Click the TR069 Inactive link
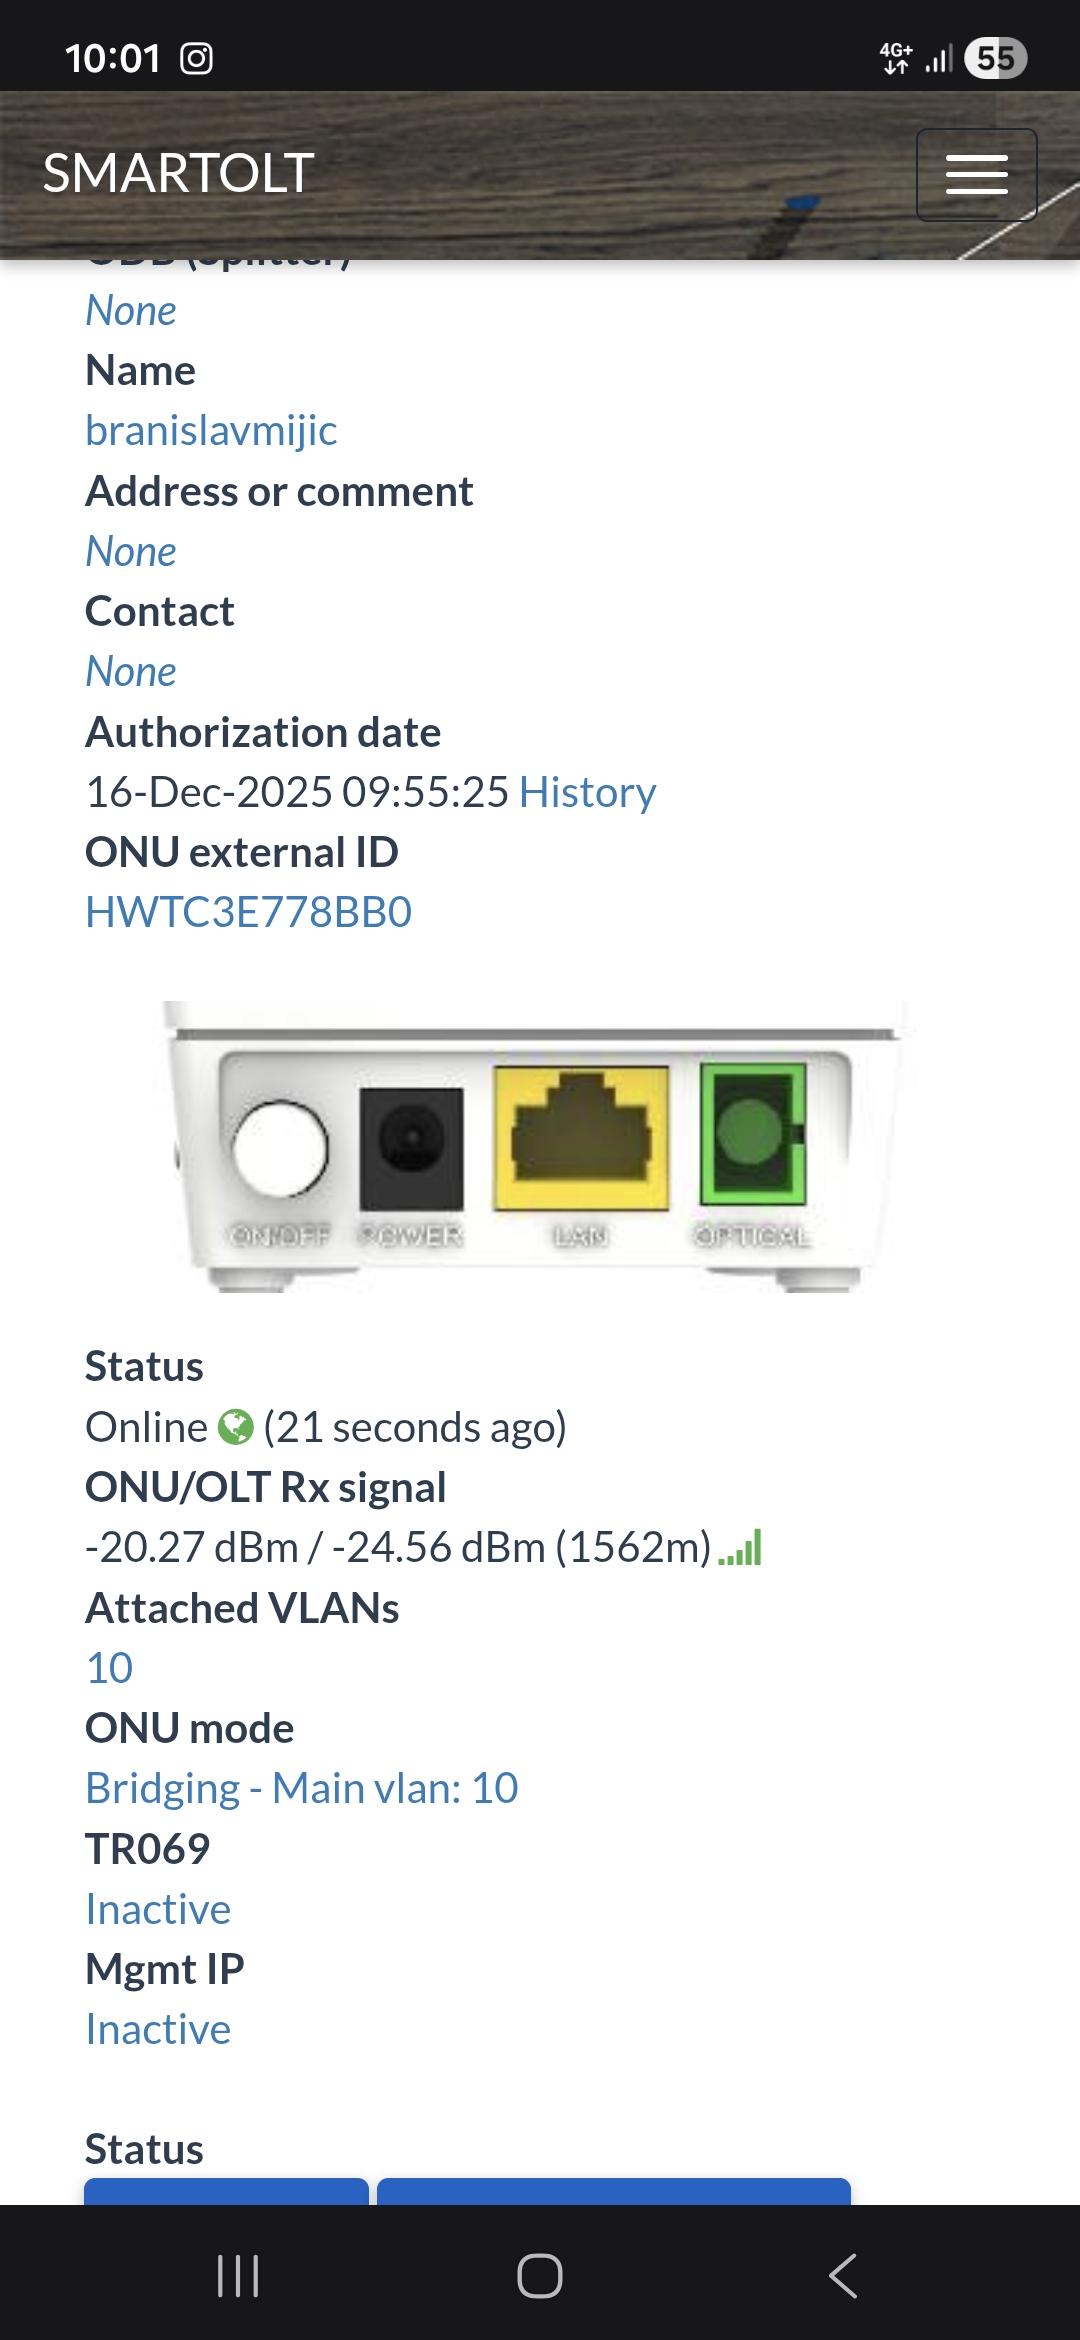The image size is (1080, 2340). (x=158, y=1909)
